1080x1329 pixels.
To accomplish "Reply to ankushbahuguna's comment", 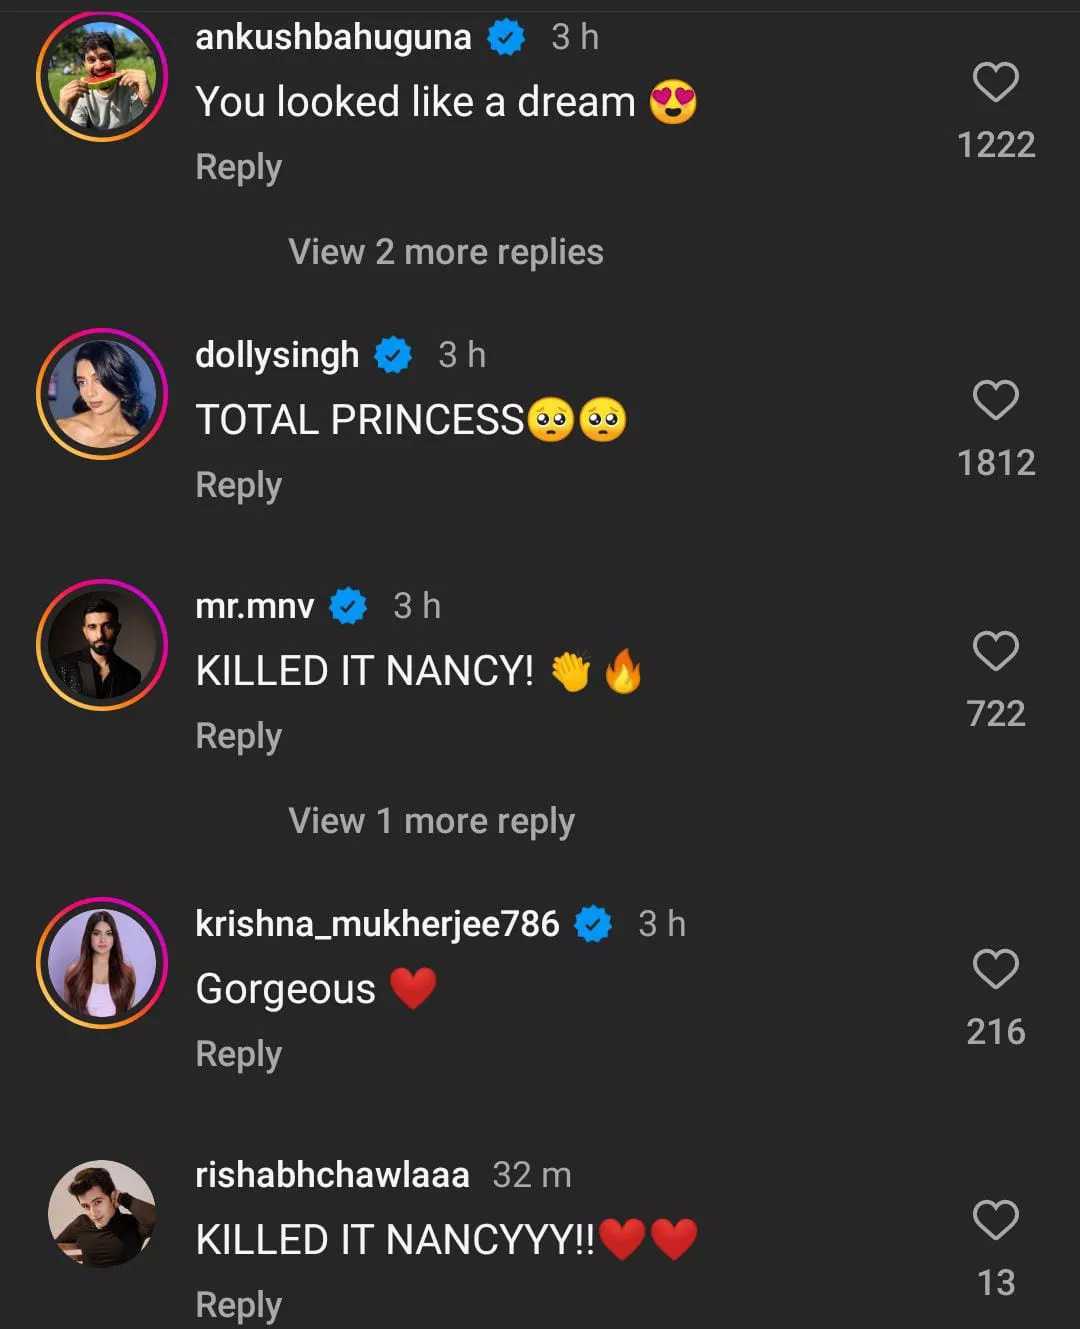I will 238,167.
